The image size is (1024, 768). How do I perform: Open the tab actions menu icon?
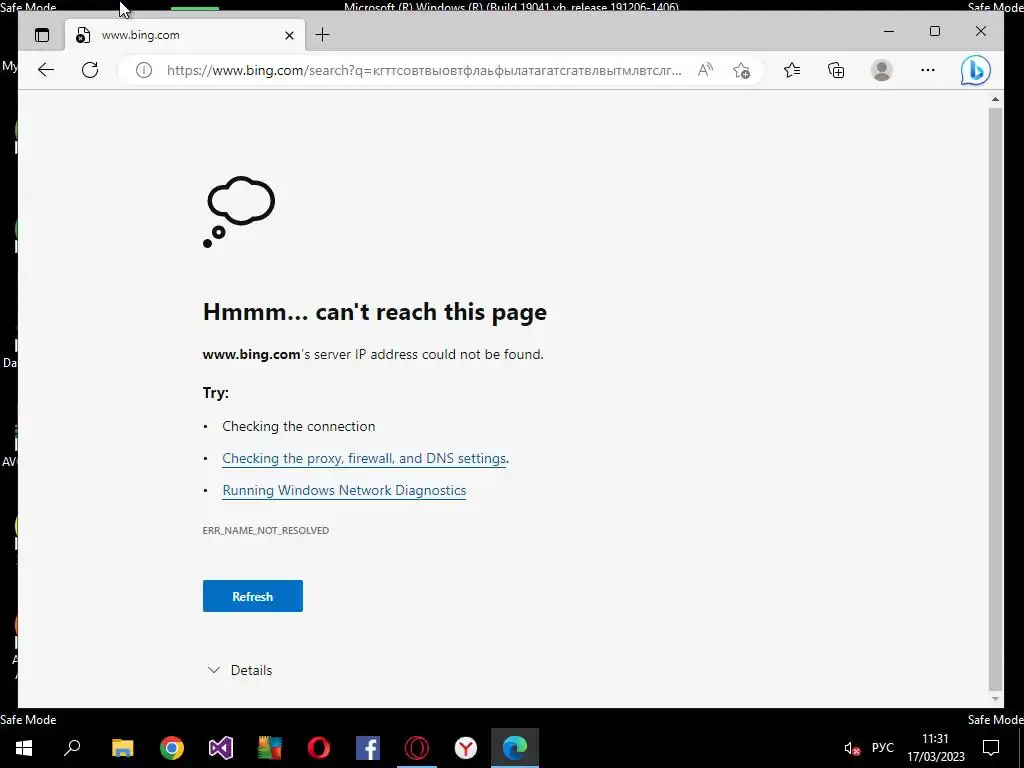click(x=42, y=35)
